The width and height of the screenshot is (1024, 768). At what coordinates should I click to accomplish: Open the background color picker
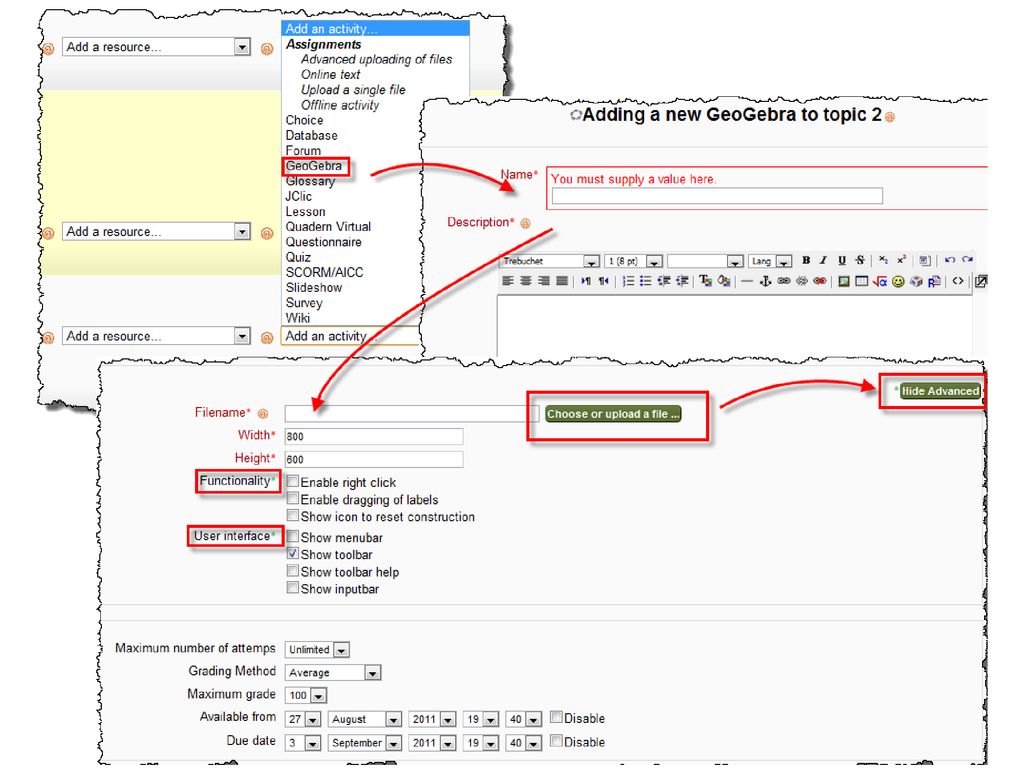pyautogui.click(x=724, y=281)
